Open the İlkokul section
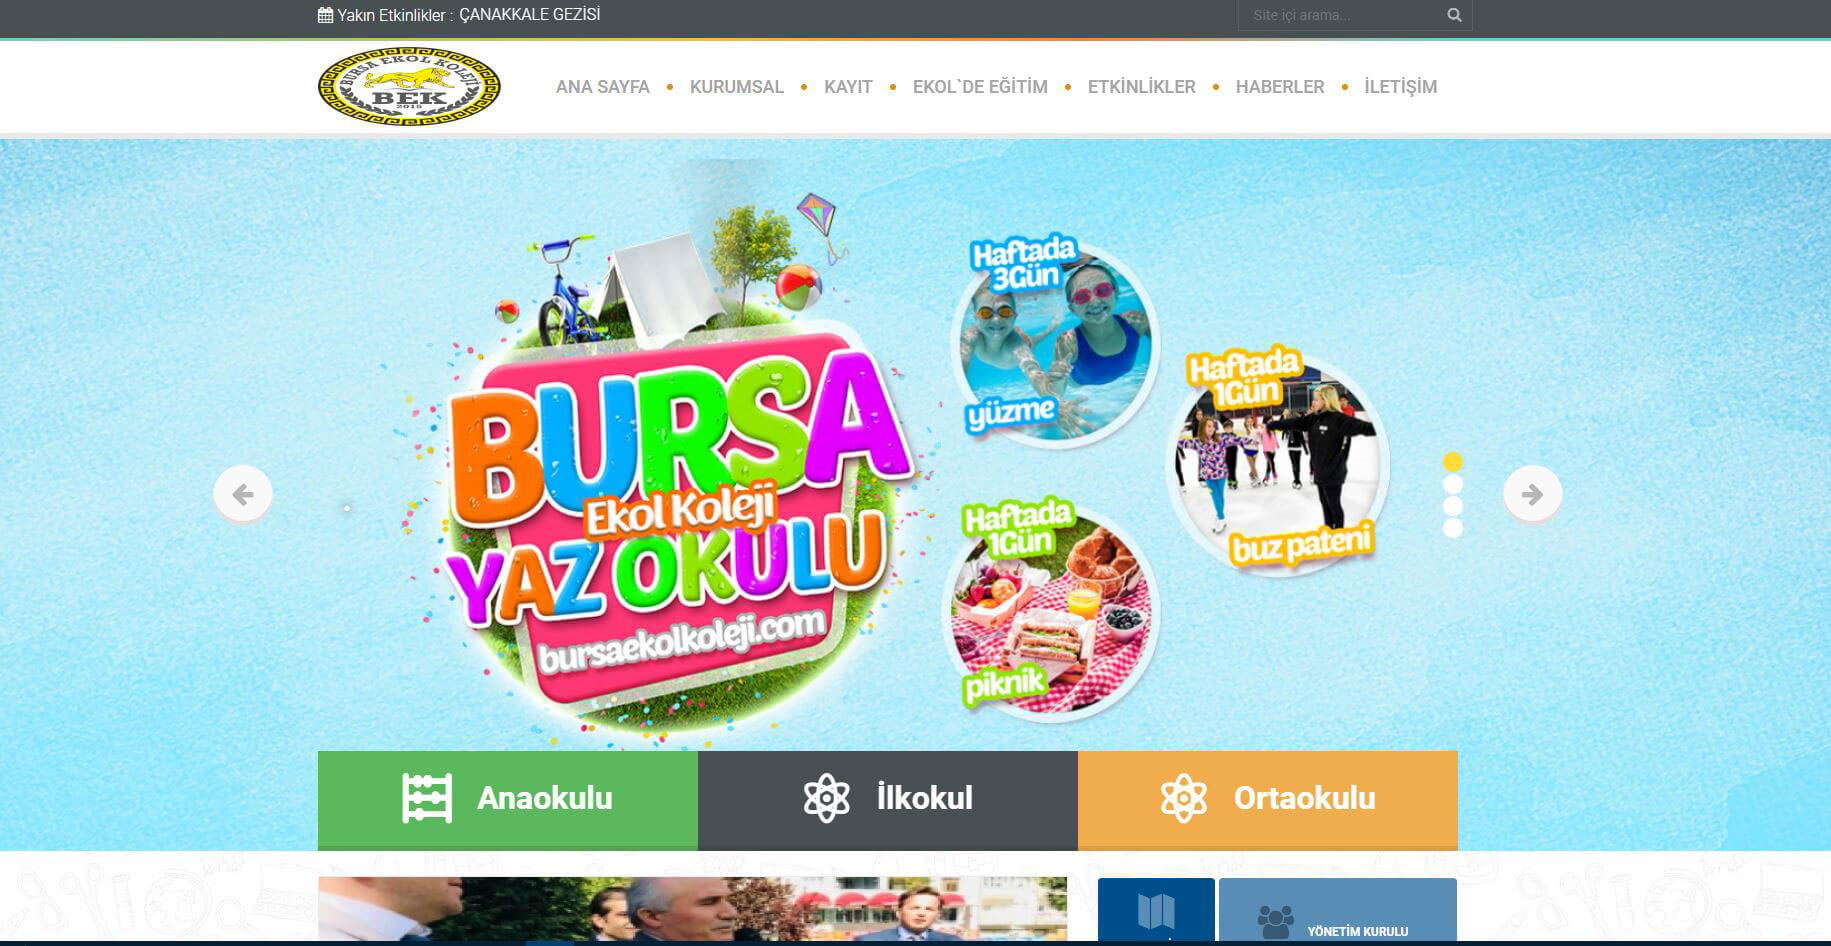Viewport: 1831px width, 946px height. (x=888, y=800)
